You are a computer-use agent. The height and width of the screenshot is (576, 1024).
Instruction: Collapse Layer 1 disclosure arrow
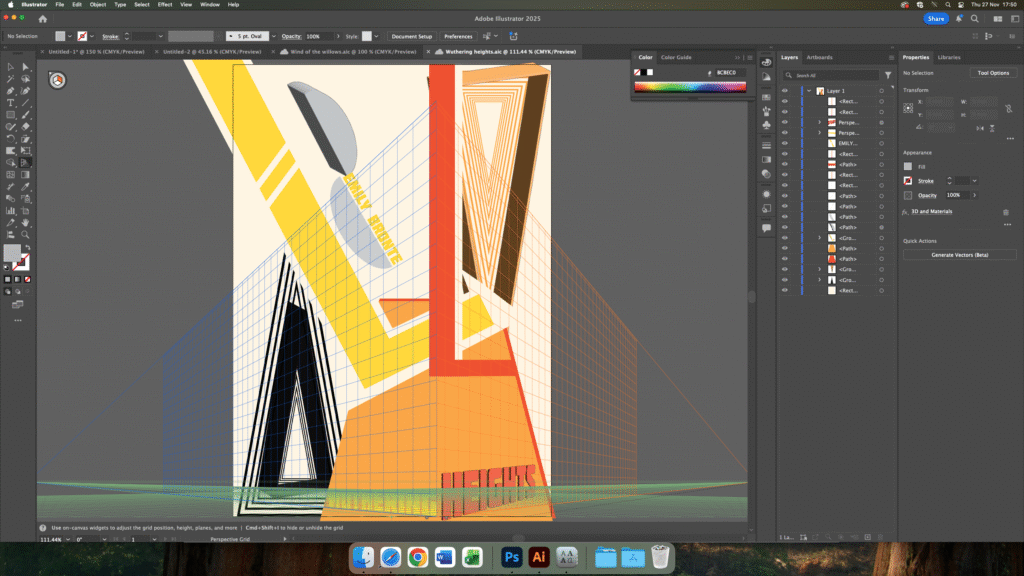click(808, 91)
